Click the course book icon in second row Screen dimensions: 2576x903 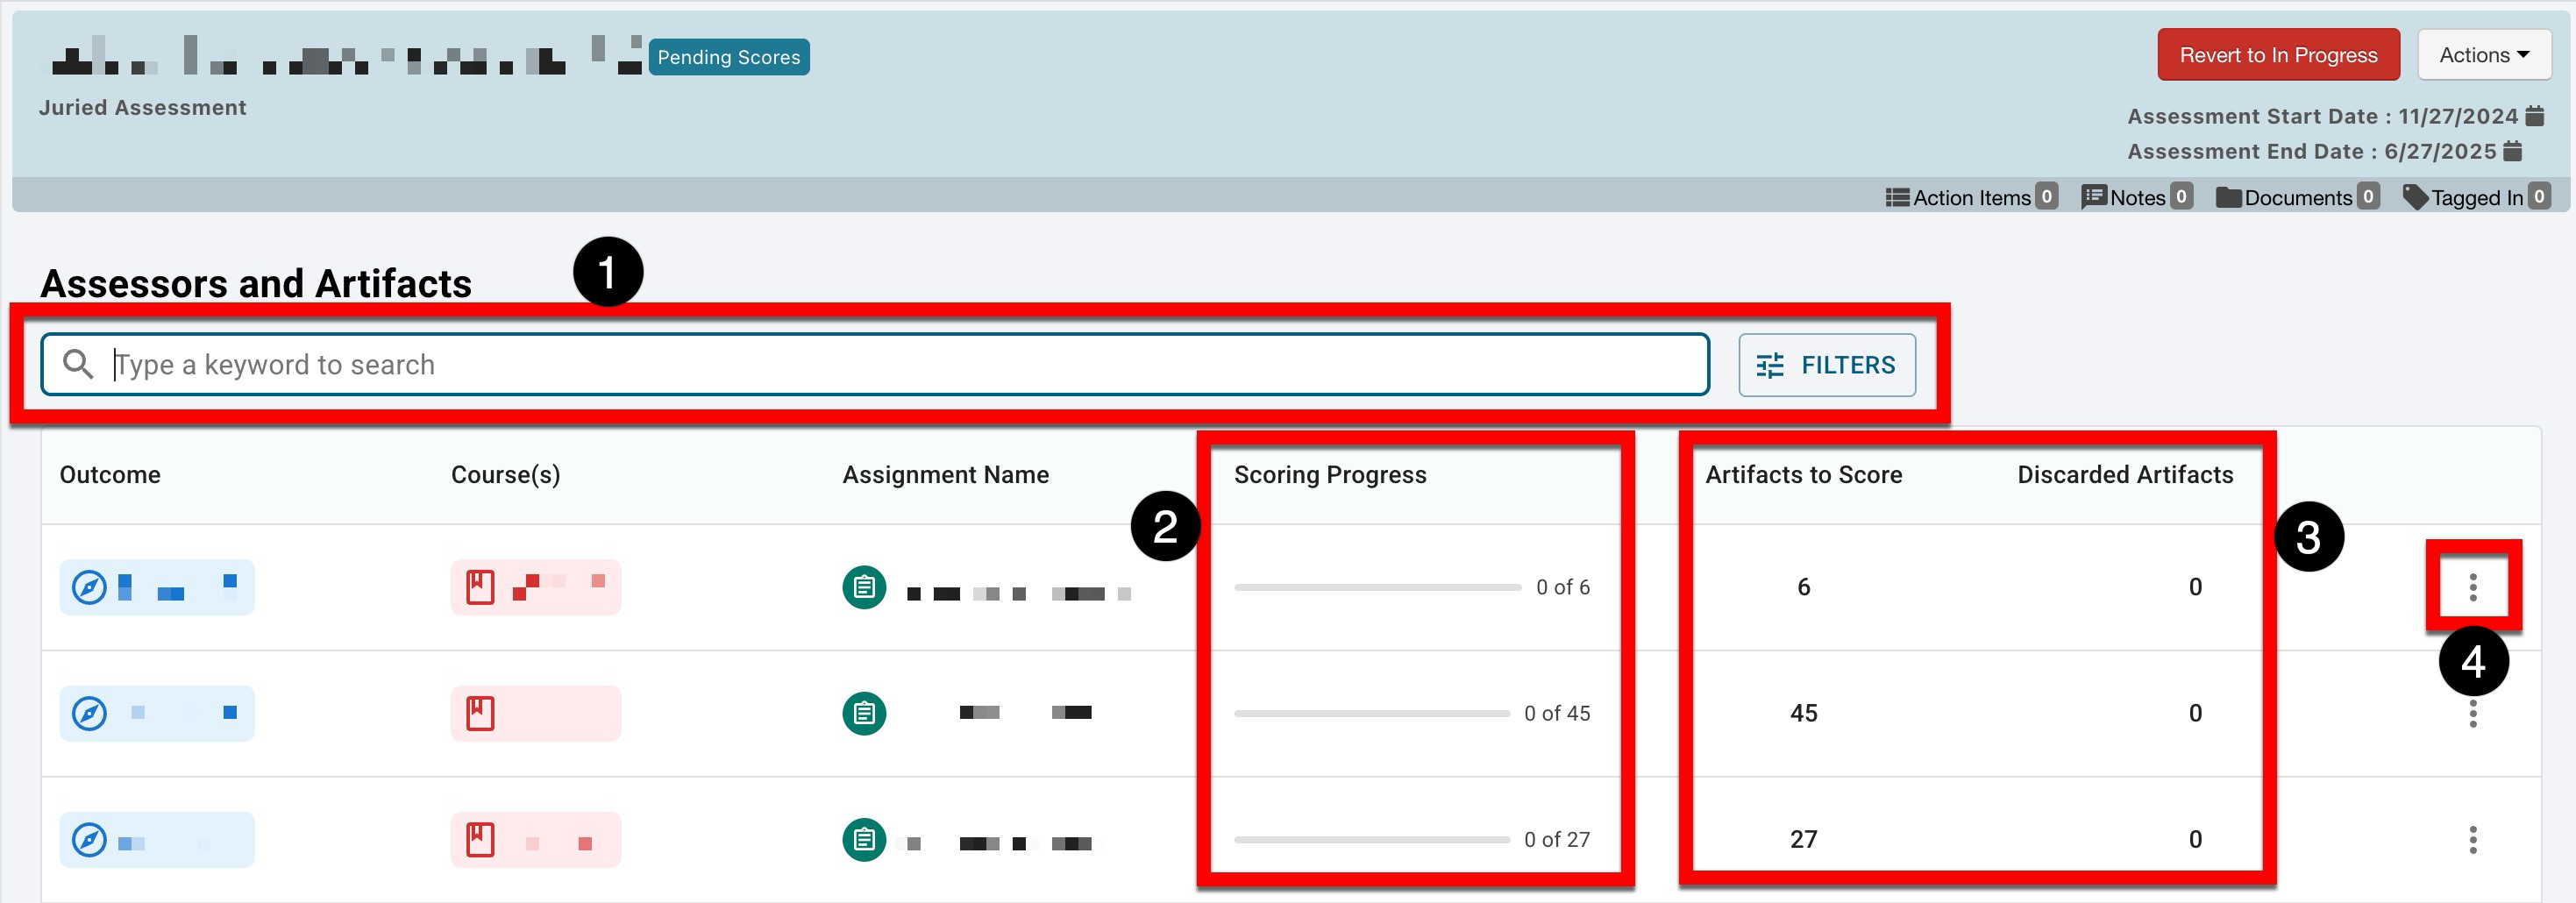pos(480,713)
